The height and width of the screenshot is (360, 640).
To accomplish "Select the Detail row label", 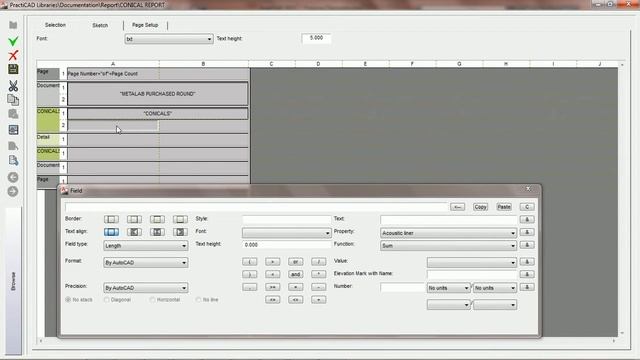I will pos(48,139).
